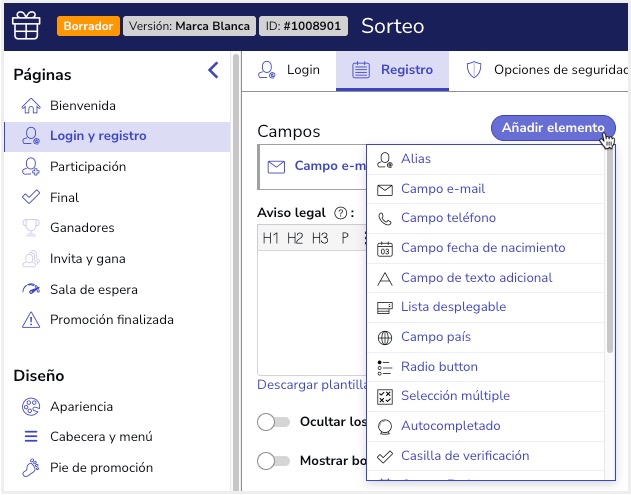Click the dropdown list scrollbar
The height and width of the screenshot is (495, 631).
click(x=610, y=250)
